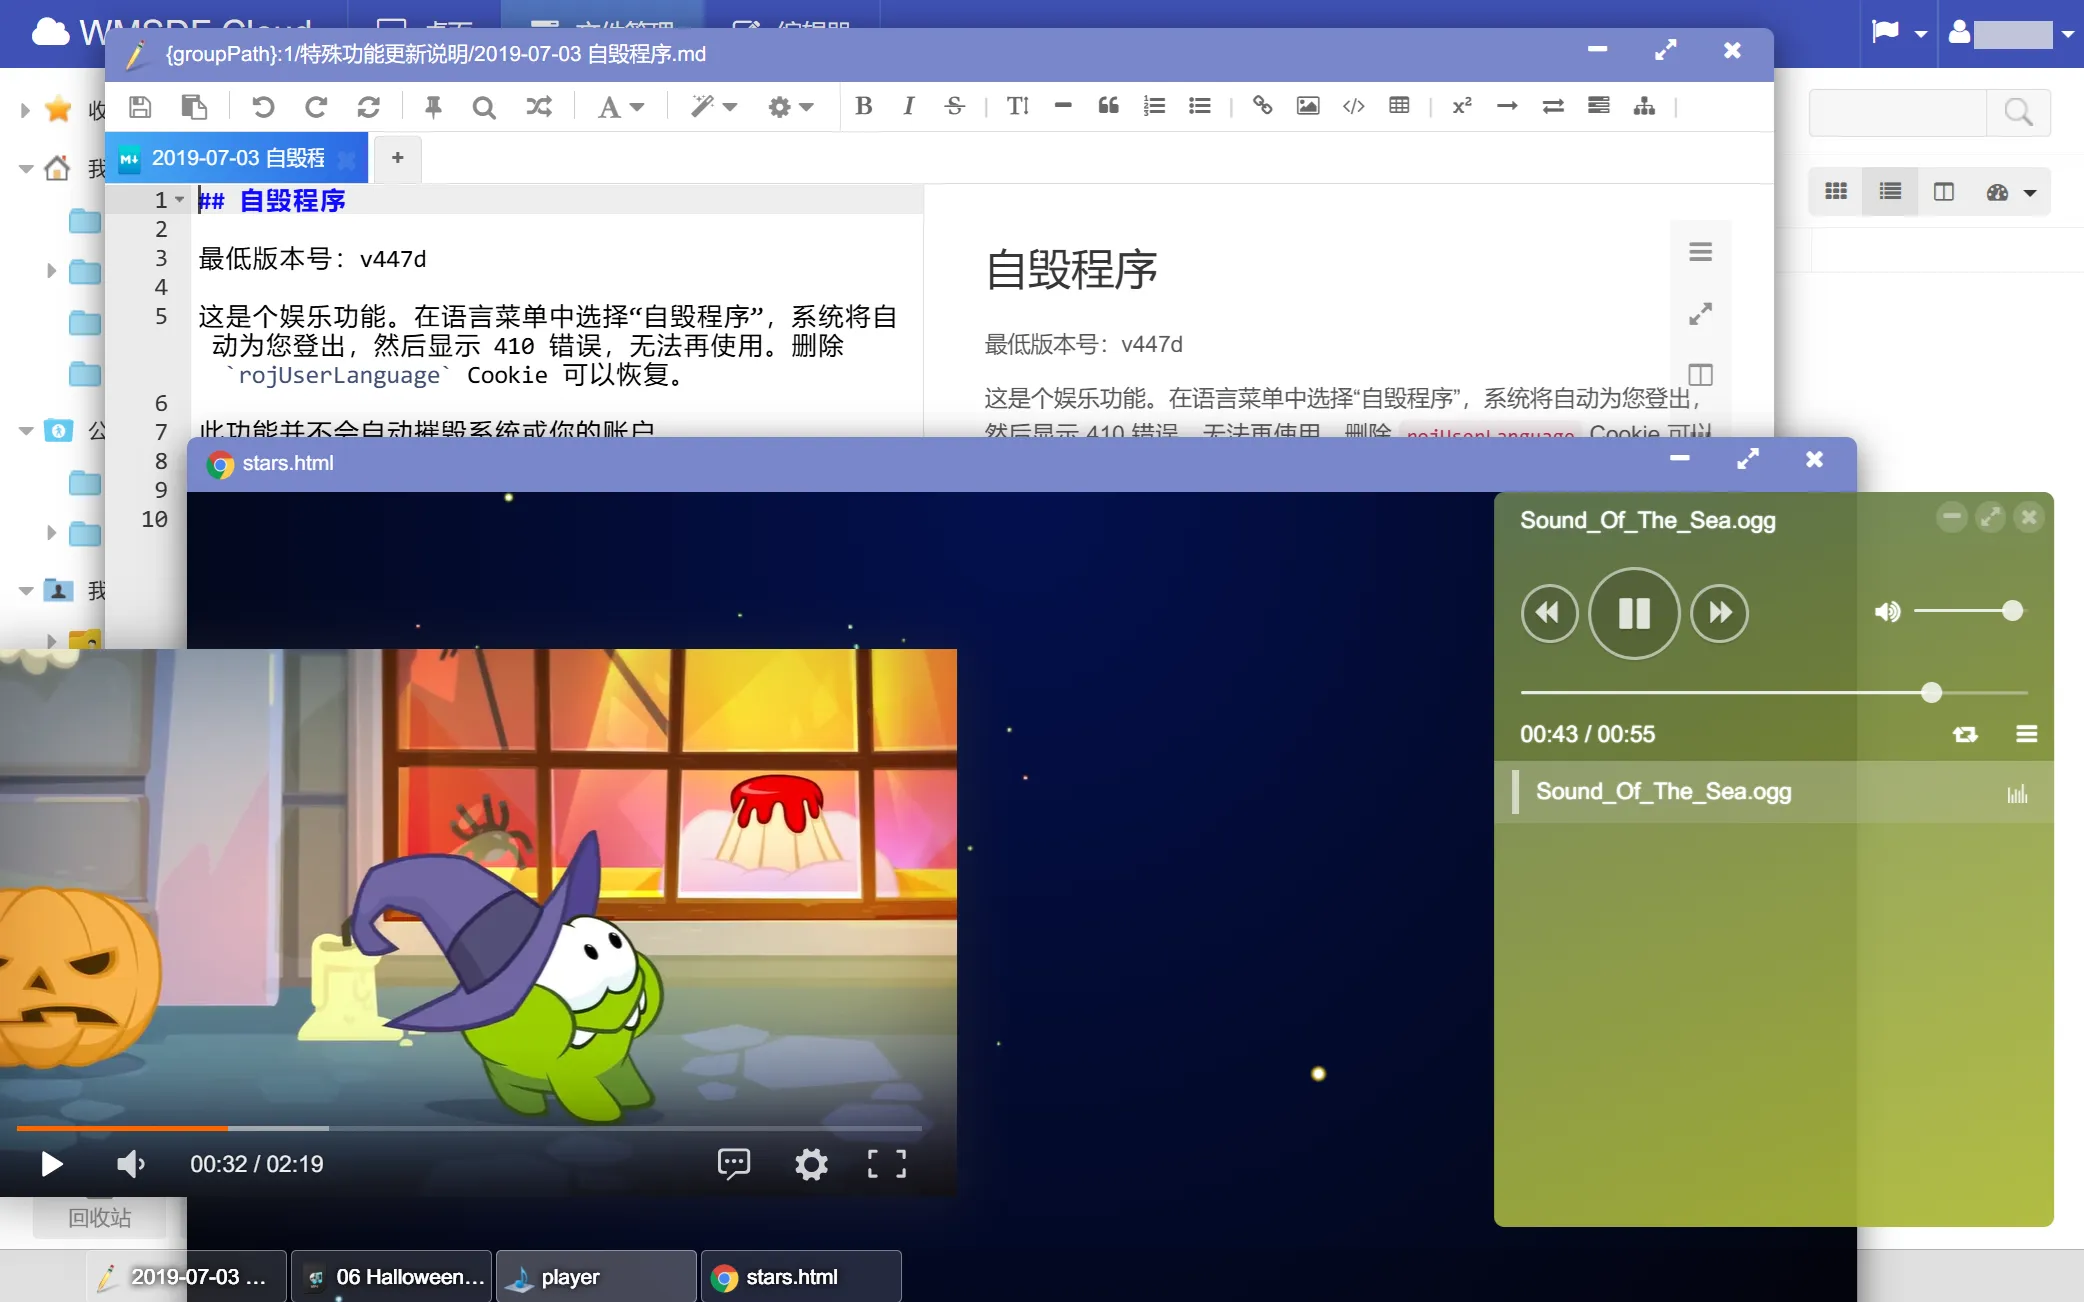
Task: Open the video player settings gear
Action: pos(811,1164)
